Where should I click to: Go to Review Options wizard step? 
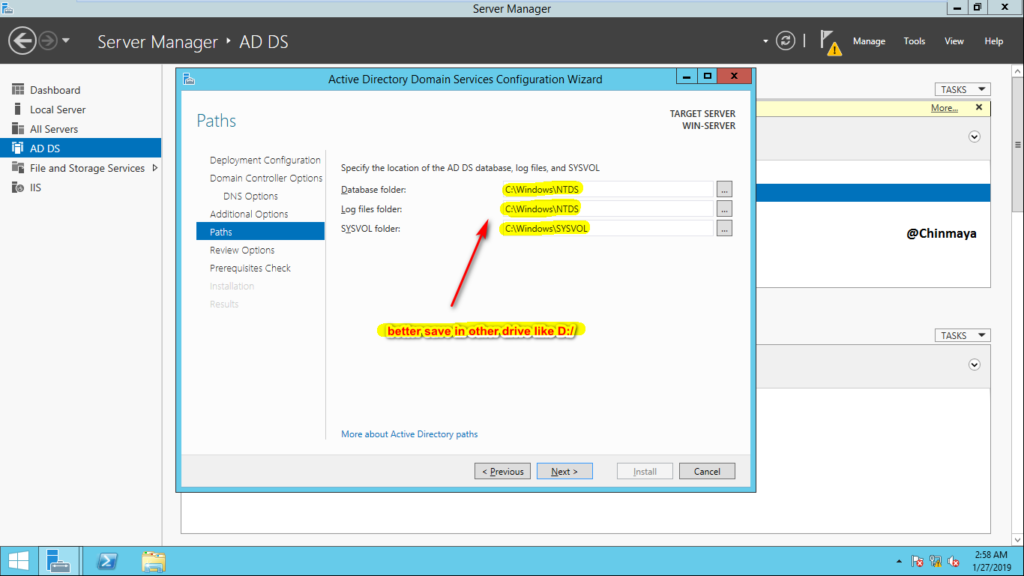242,249
